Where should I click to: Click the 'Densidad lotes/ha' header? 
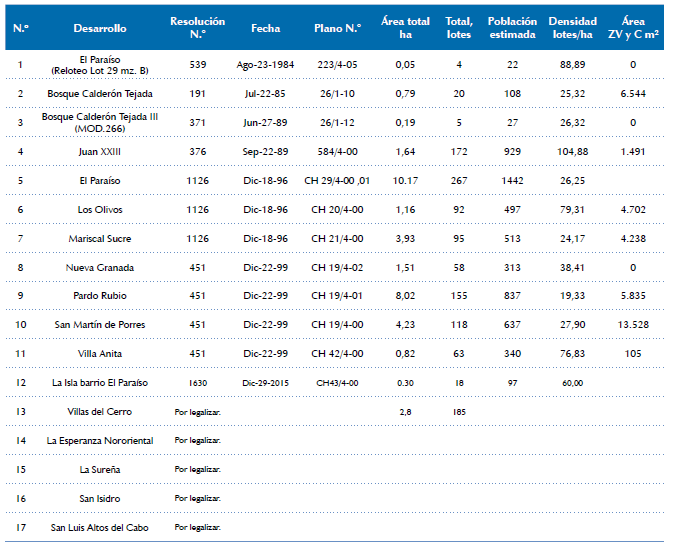tap(573, 28)
